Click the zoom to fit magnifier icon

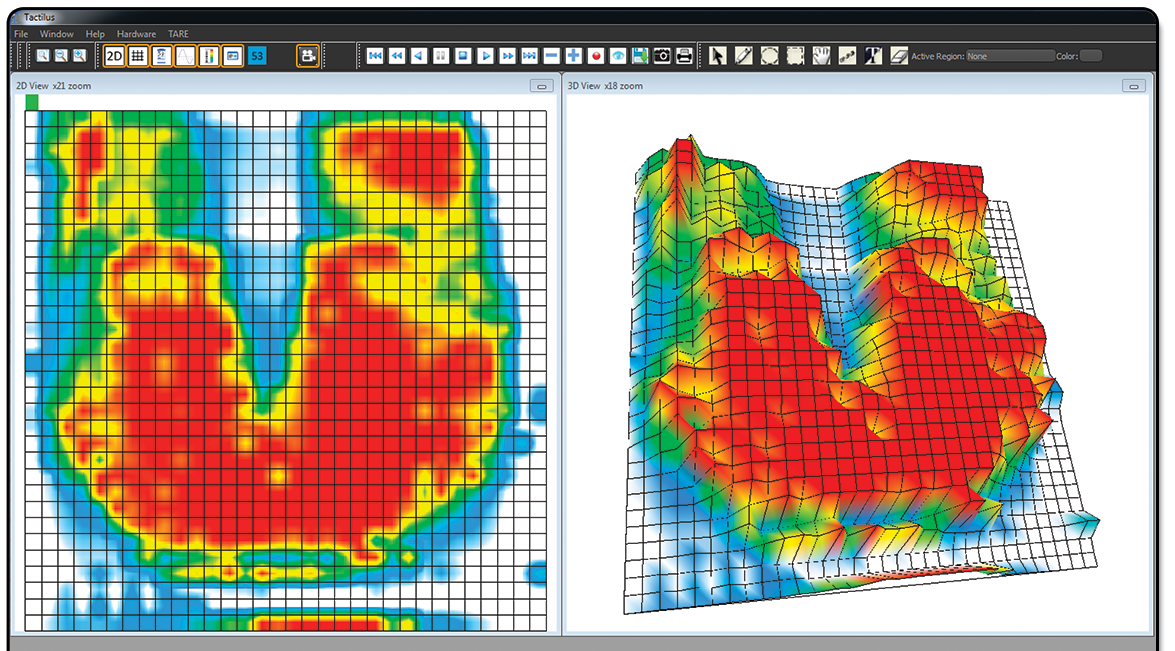(43, 55)
